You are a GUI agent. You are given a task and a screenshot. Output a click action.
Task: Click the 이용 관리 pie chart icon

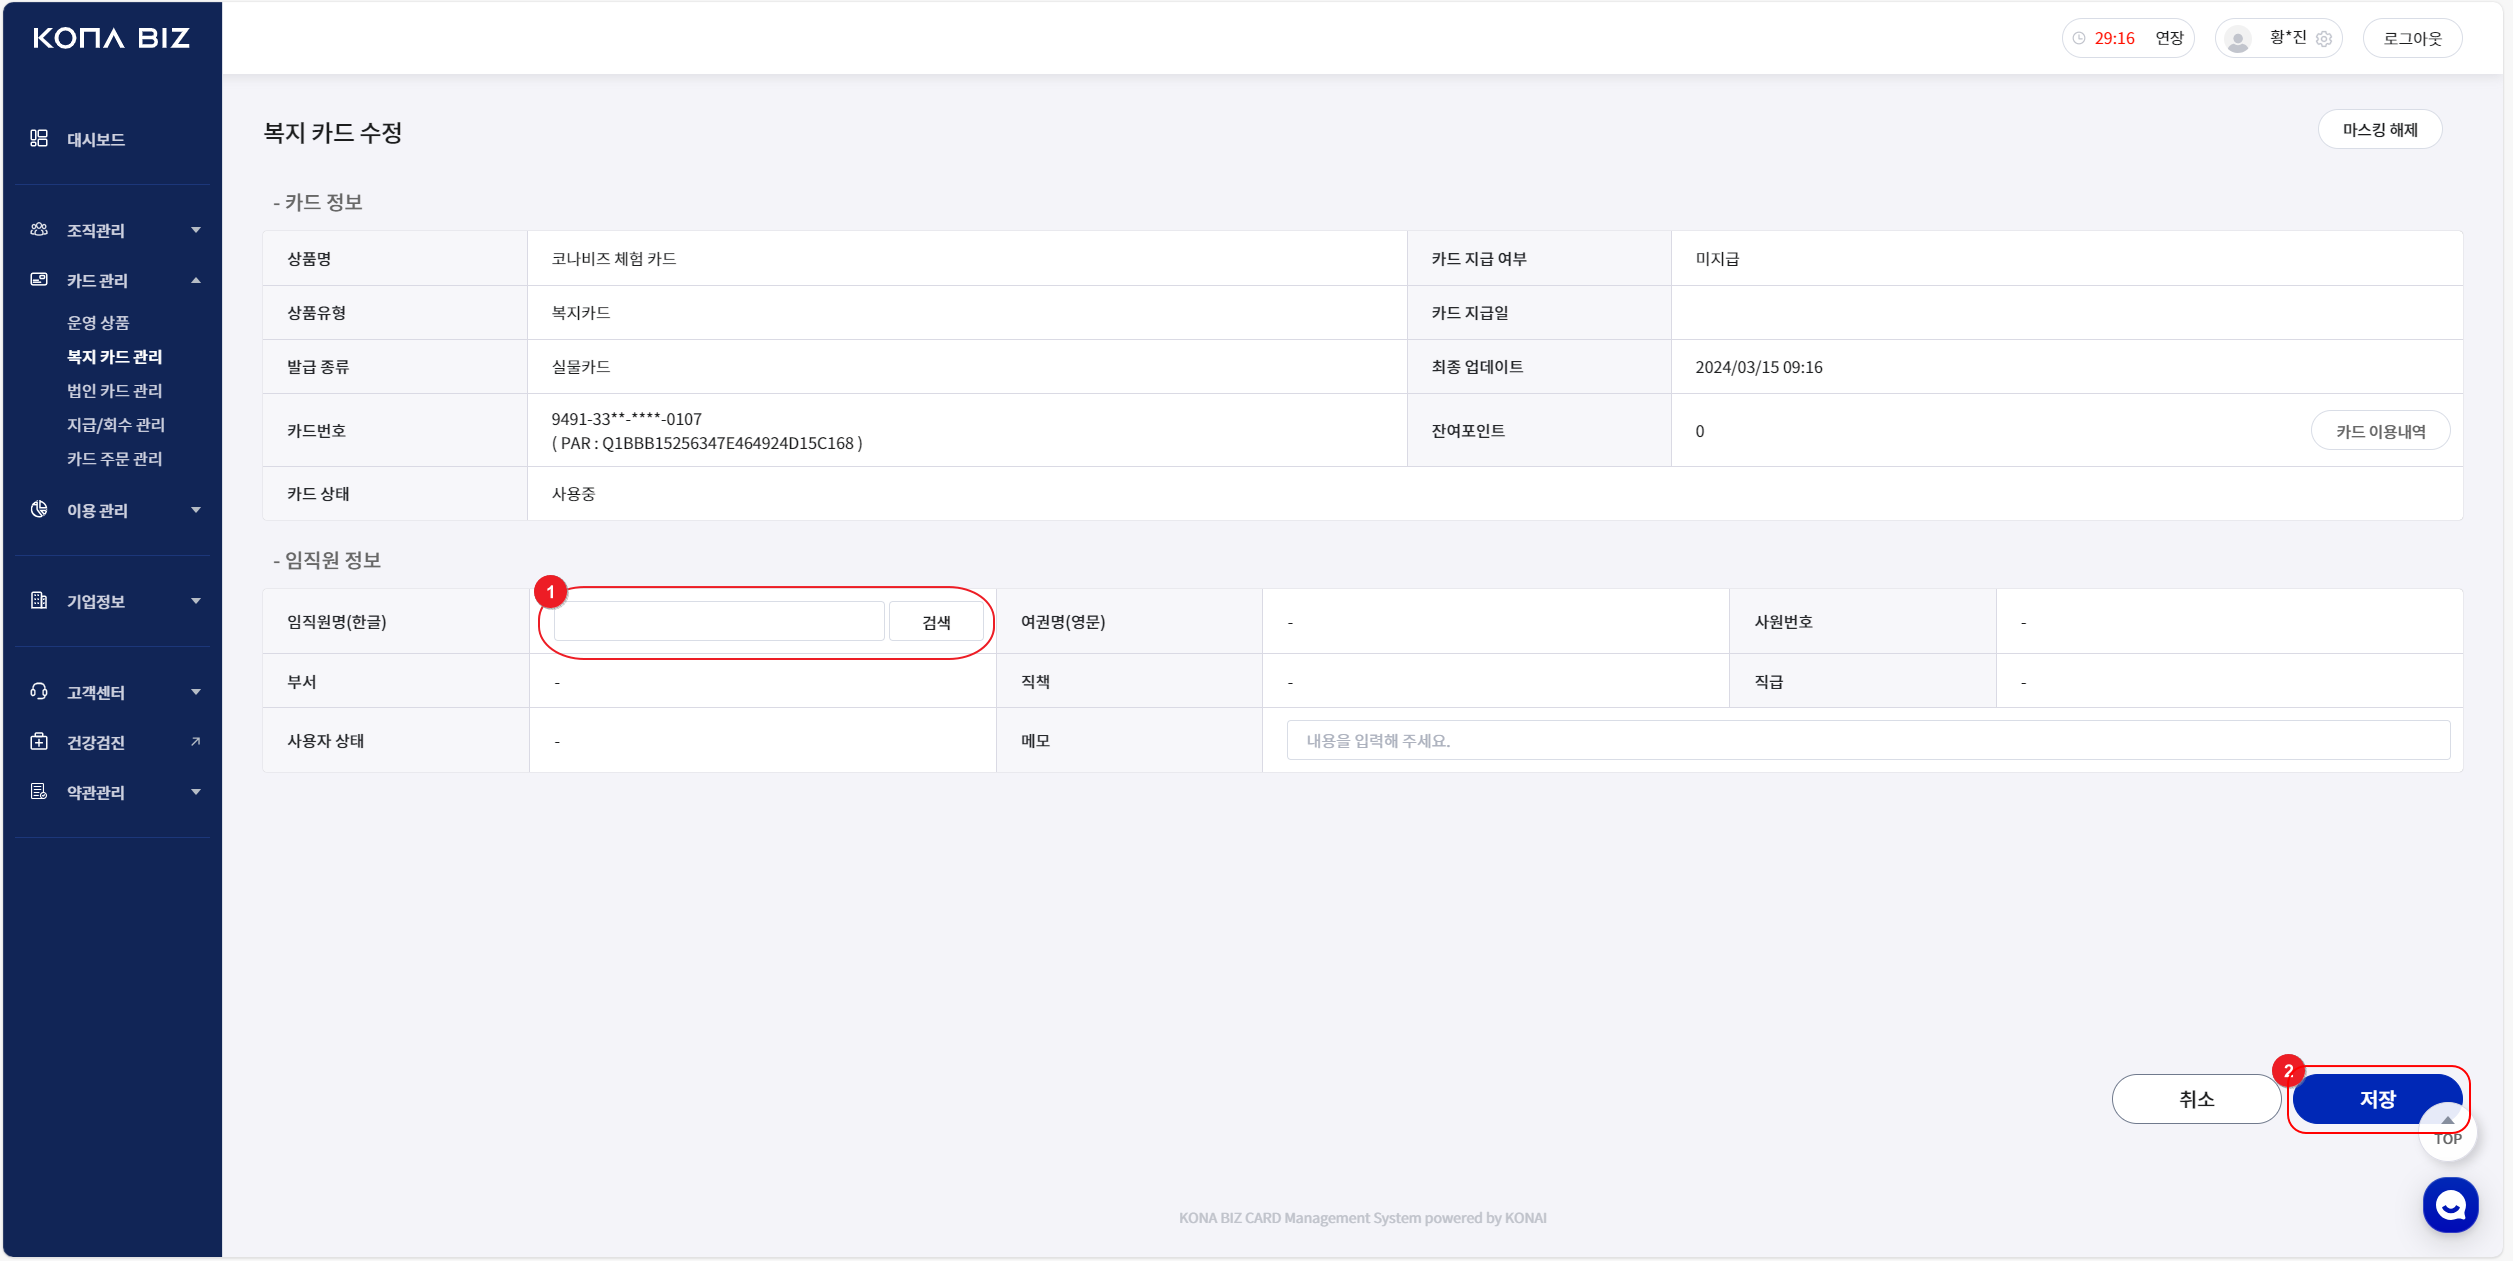tap(39, 510)
